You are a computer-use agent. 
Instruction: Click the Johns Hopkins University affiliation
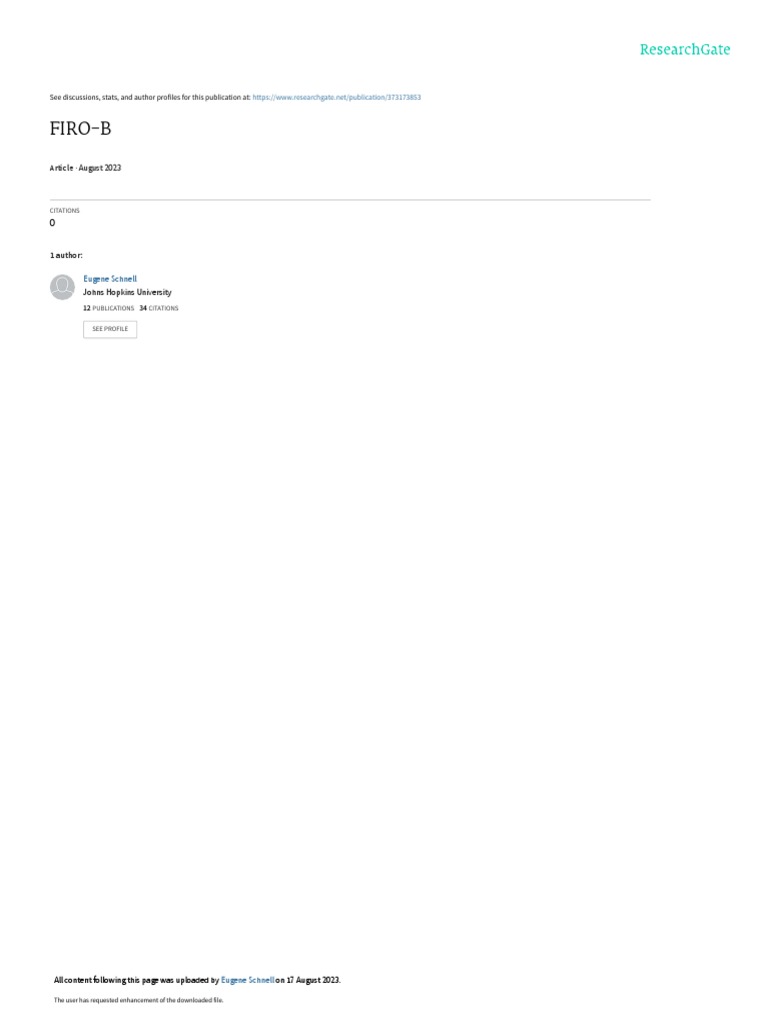[x=127, y=293]
